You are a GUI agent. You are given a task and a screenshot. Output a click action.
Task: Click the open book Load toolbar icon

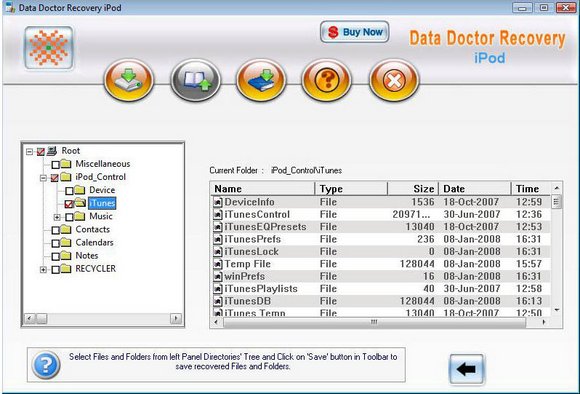[195, 80]
